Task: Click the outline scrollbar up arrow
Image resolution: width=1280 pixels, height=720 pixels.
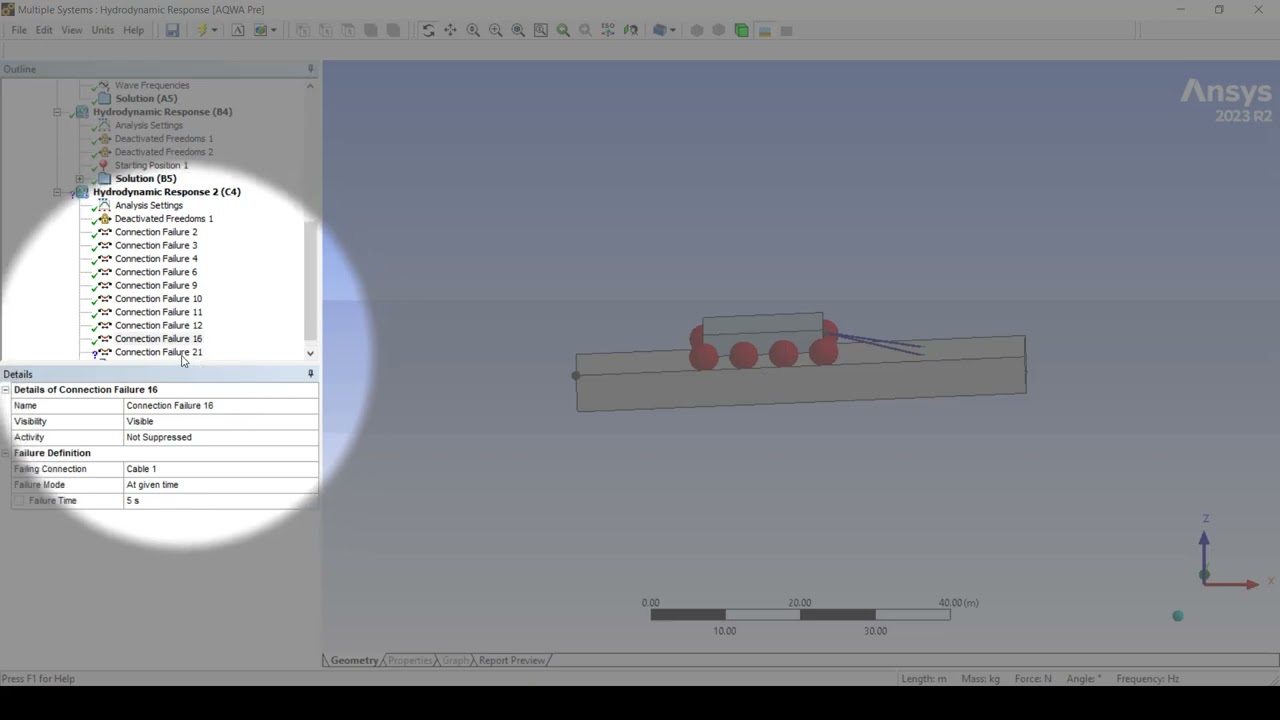Action: pos(310,86)
